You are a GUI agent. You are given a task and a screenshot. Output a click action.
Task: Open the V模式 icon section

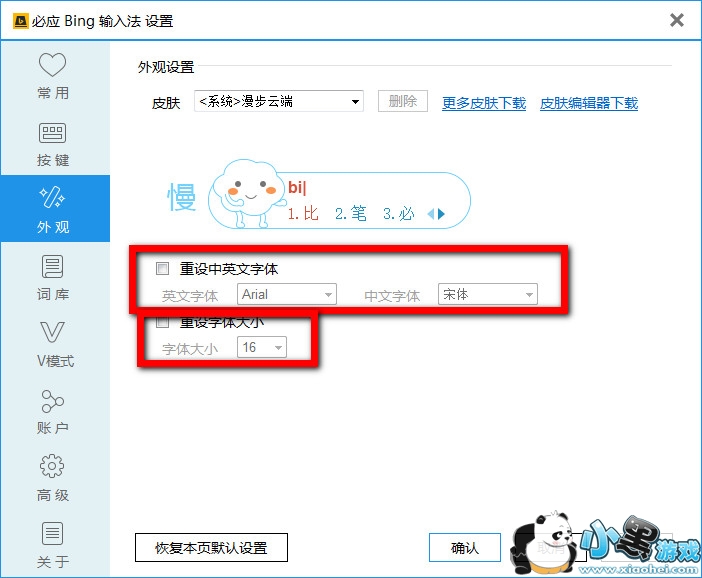[52, 332]
